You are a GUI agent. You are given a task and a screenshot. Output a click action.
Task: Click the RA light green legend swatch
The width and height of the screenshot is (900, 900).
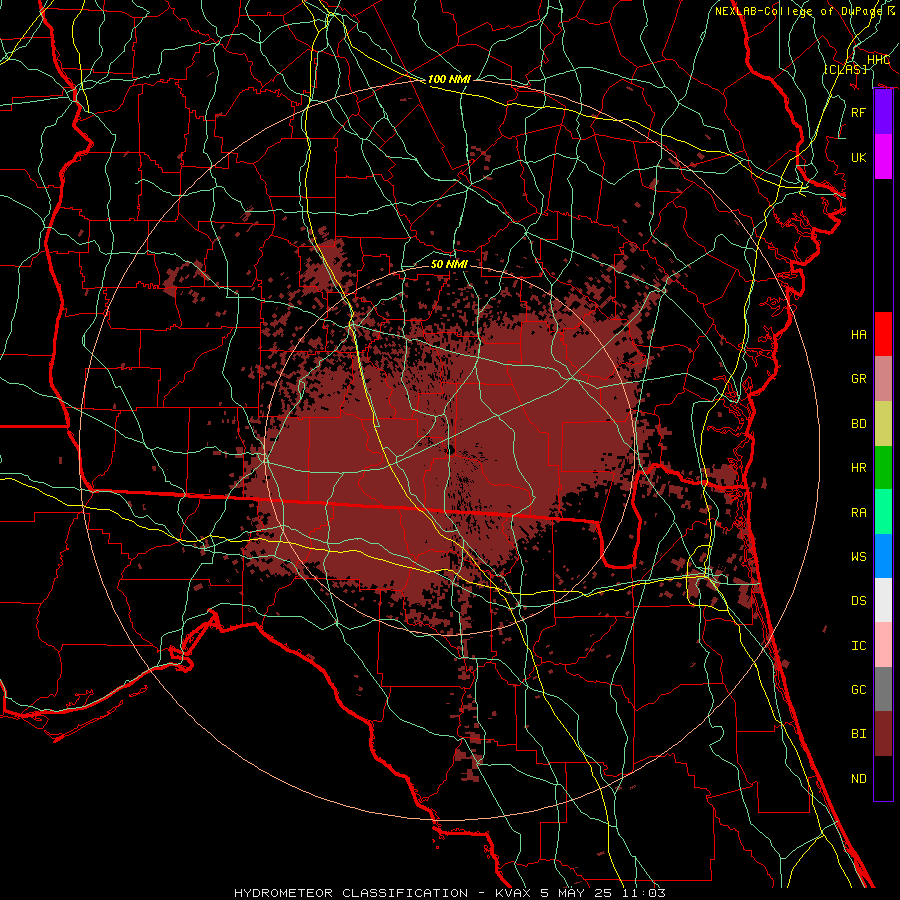point(883,512)
